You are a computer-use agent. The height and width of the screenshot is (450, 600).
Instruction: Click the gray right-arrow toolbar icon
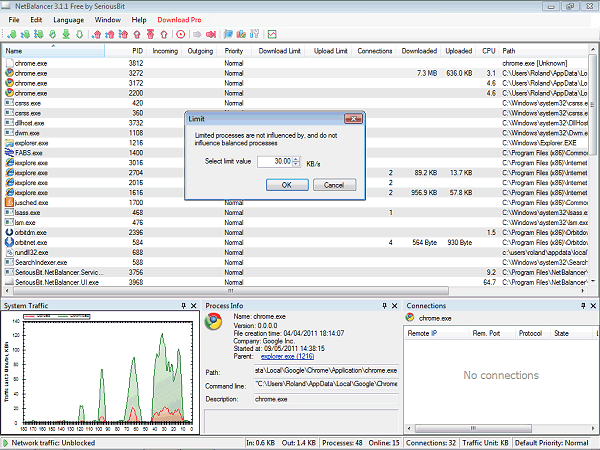(x=197, y=34)
